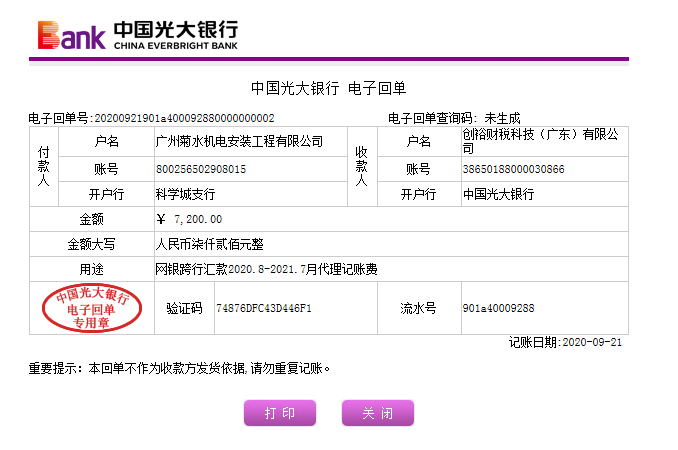Select receipt number 20200921901a4000928800000000002
The width and height of the screenshot is (678, 450).
click(x=184, y=118)
